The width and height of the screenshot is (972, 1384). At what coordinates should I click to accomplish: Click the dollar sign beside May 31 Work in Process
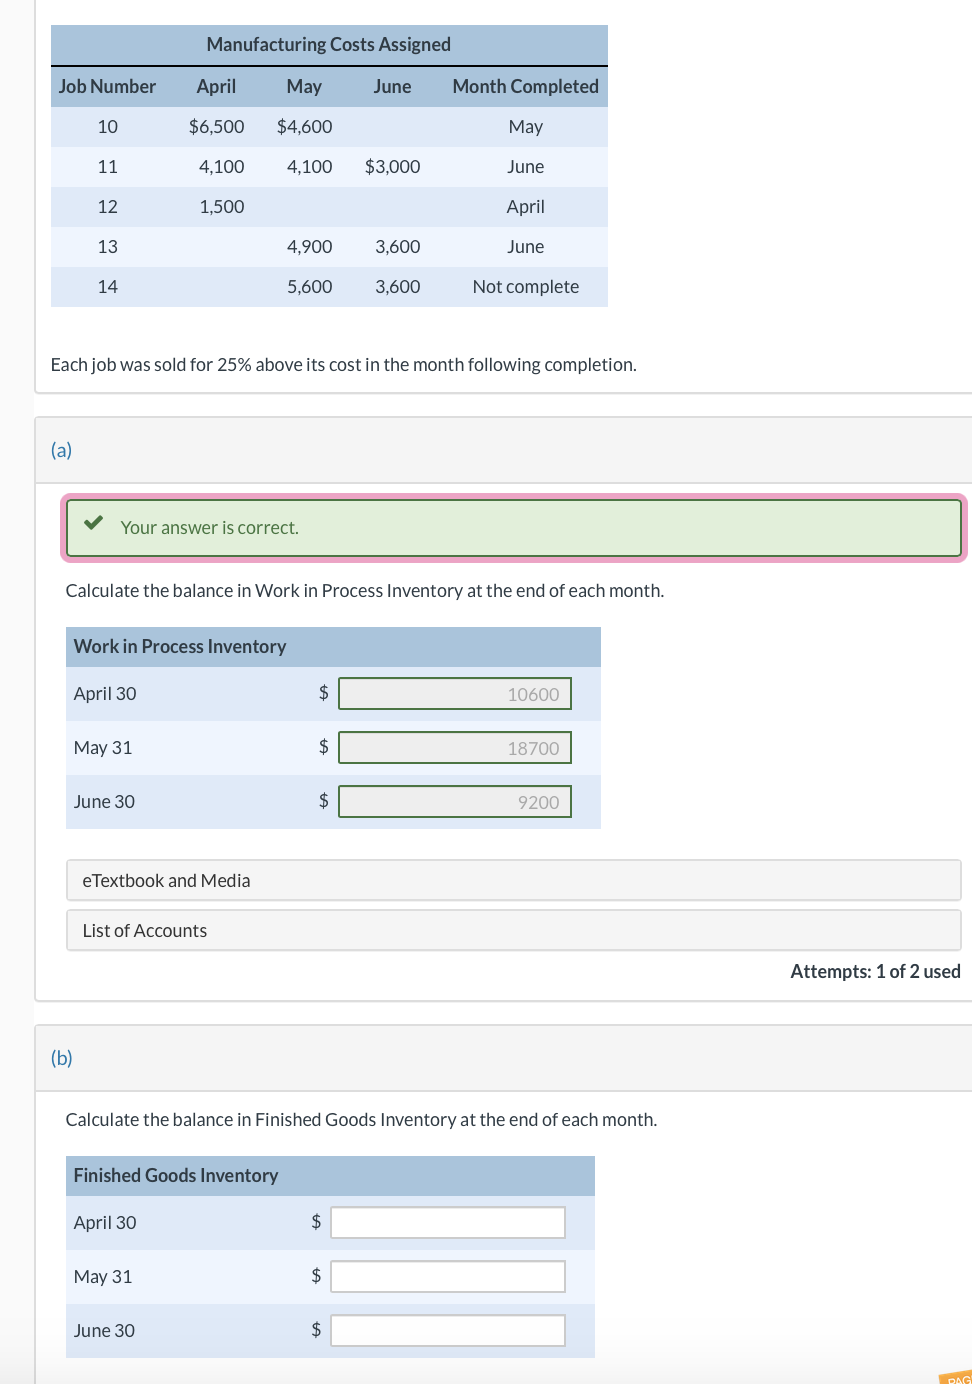[x=322, y=747]
